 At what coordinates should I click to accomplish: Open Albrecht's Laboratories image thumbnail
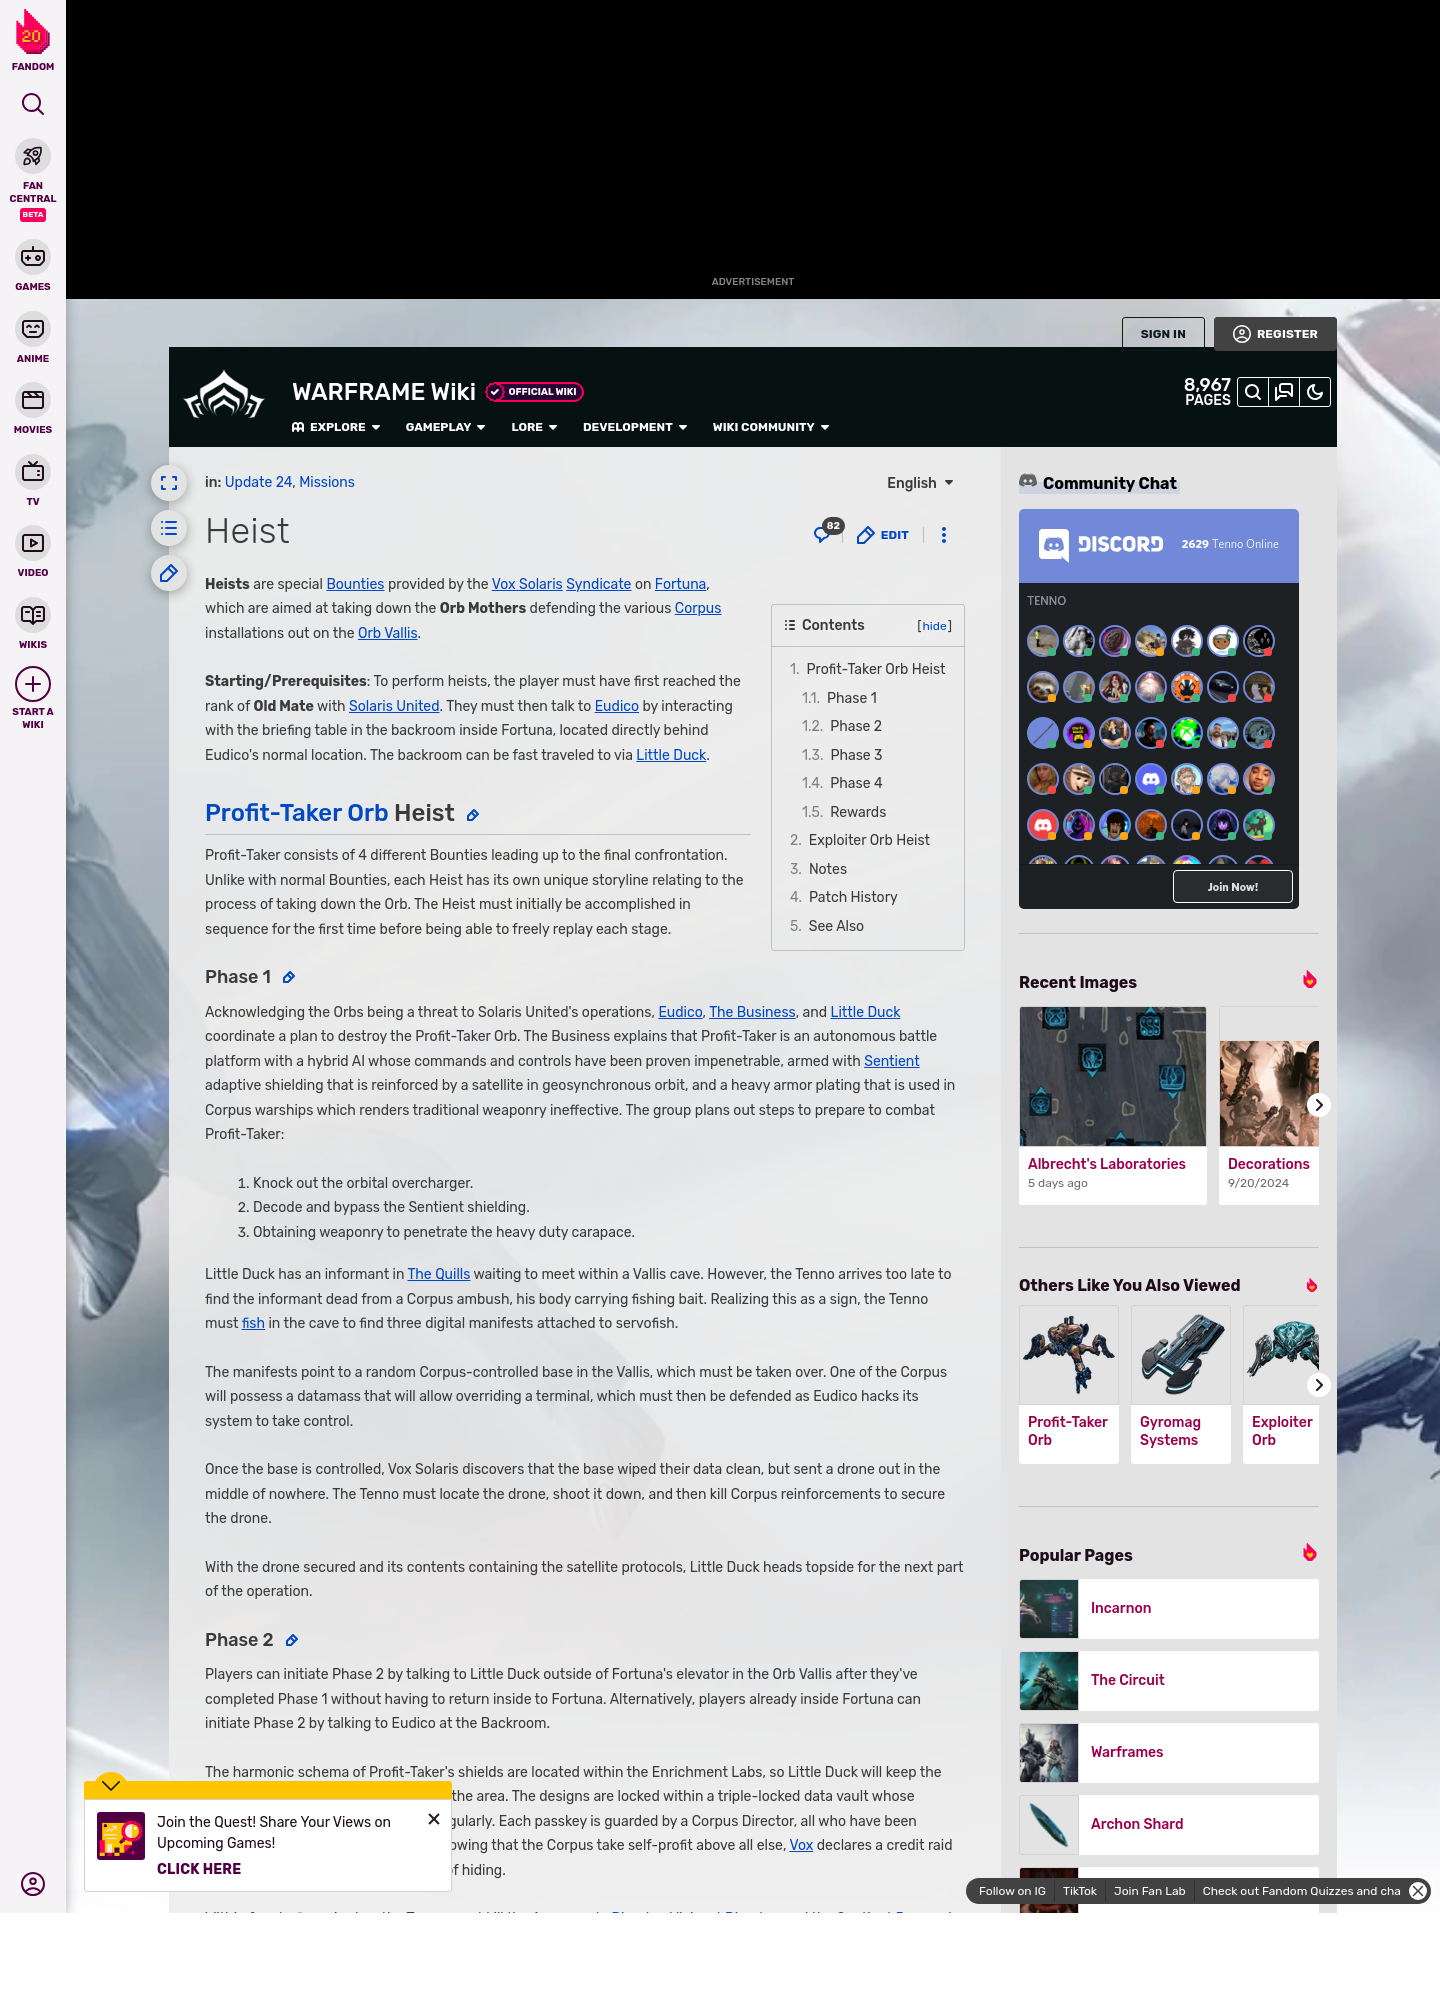pyautogui.click(x=1113, y=1076)
